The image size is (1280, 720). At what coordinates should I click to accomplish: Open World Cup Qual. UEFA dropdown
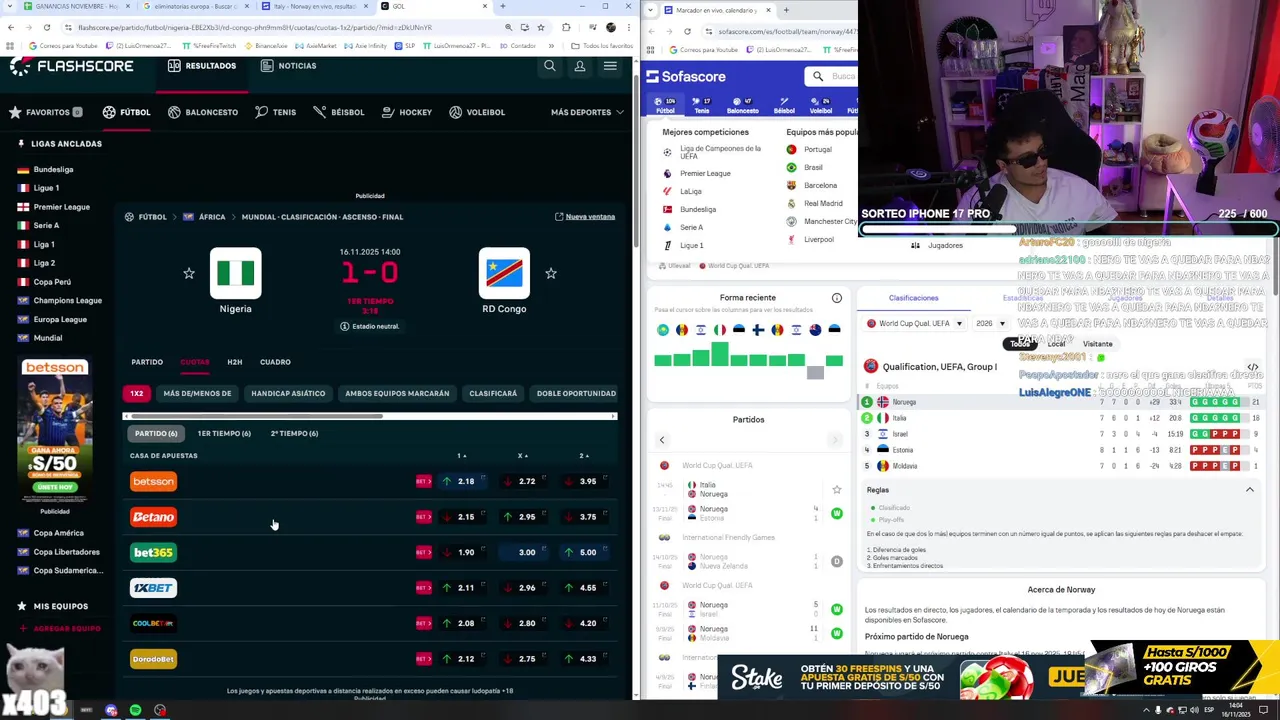click(x=915, y=323)
